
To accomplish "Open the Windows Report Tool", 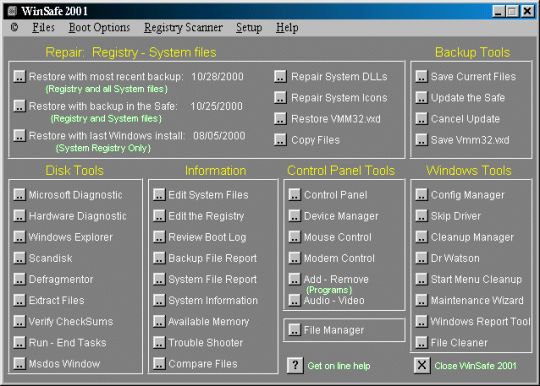I will [421, 321].
